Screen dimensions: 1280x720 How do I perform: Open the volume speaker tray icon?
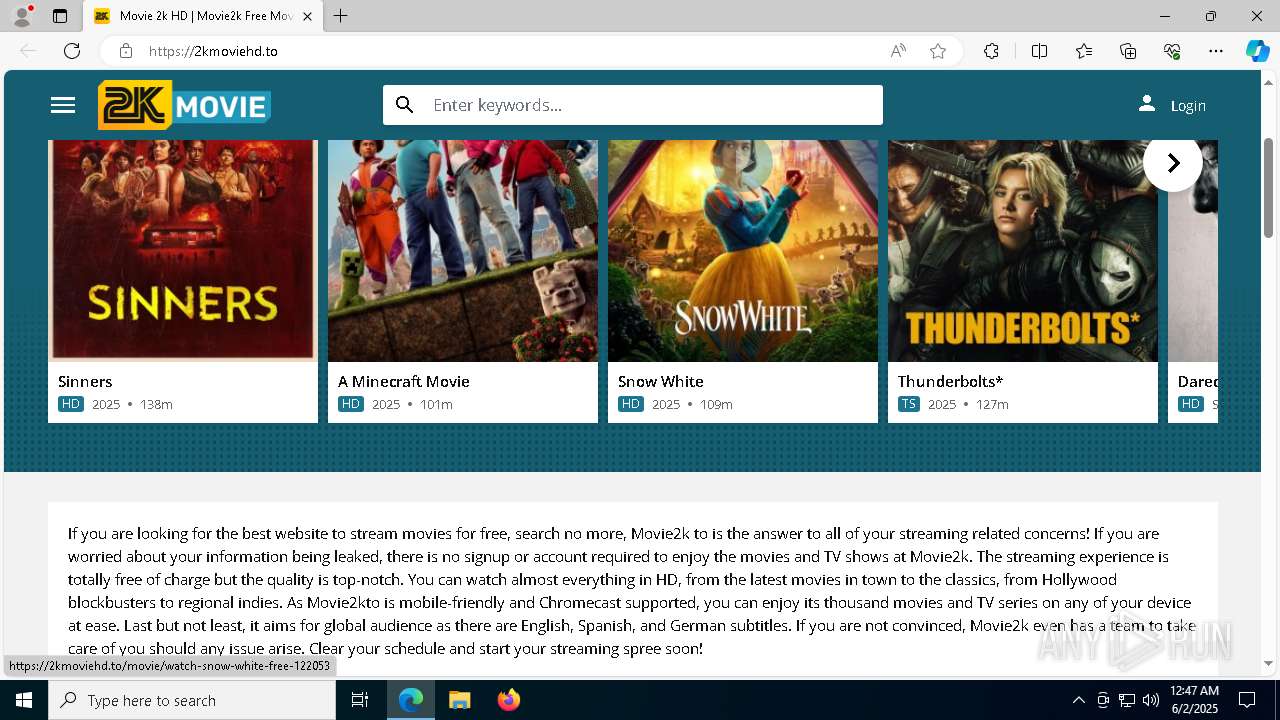pos(1150,700)
